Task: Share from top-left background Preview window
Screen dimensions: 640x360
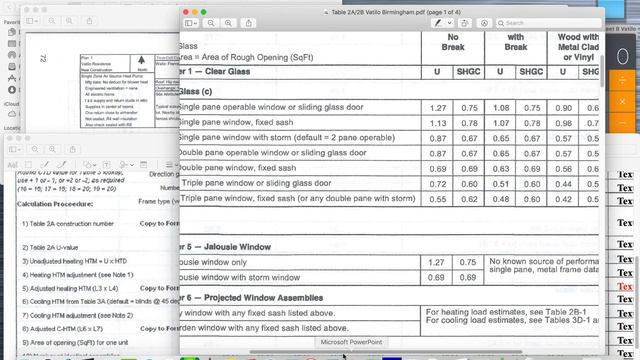Action: coord(89,21)
